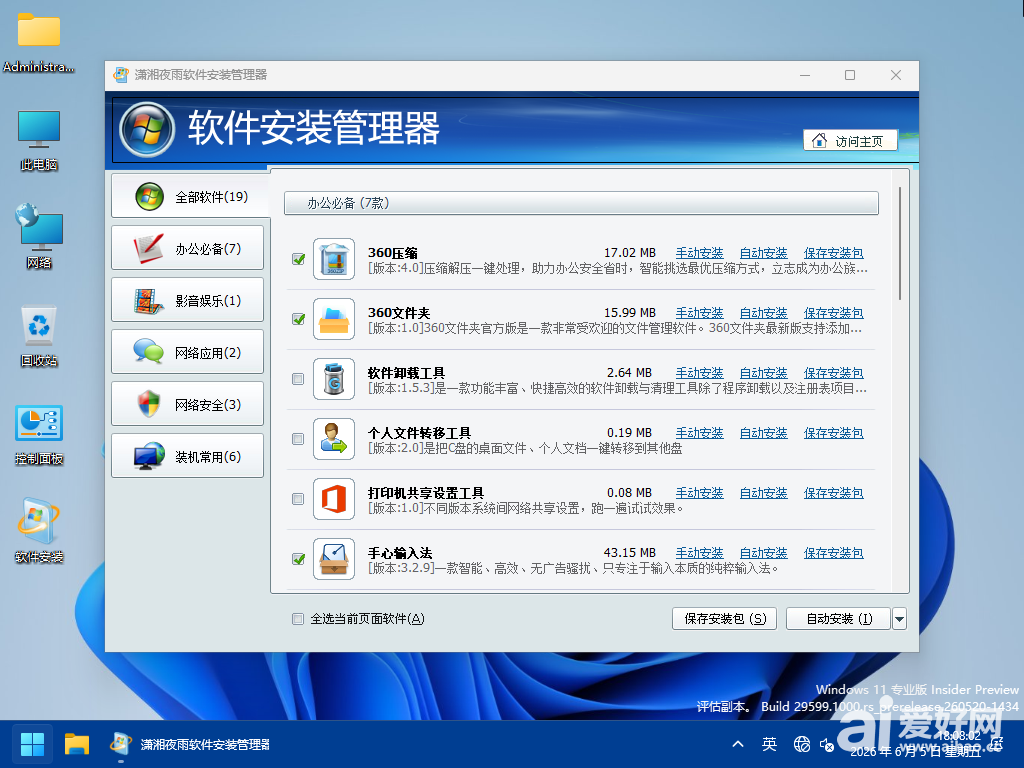Show hidden tray icons chevron
1024x768 pixels.
738,744
